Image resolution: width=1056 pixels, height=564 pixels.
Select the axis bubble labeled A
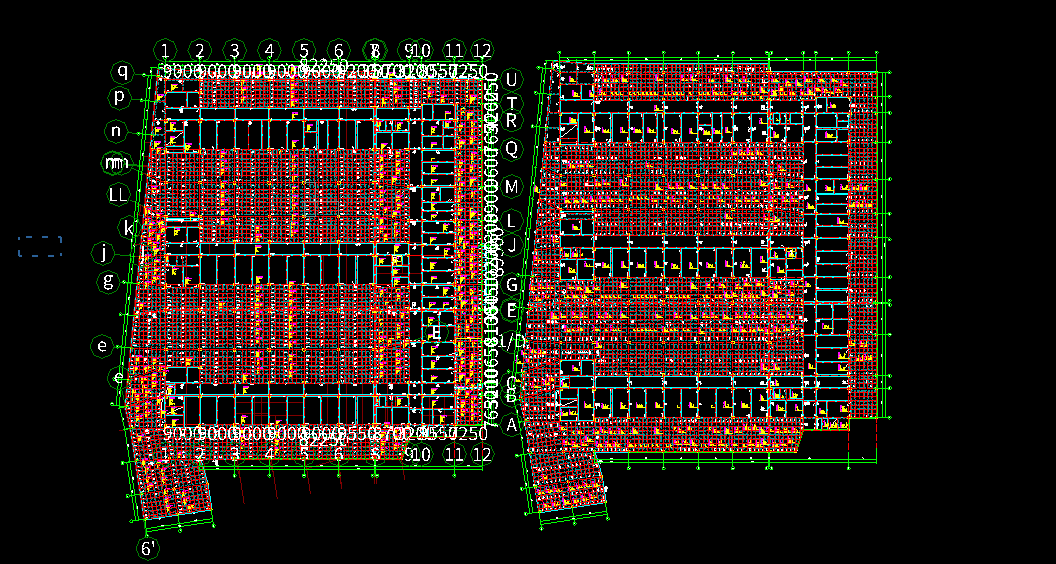click(511, 425)
